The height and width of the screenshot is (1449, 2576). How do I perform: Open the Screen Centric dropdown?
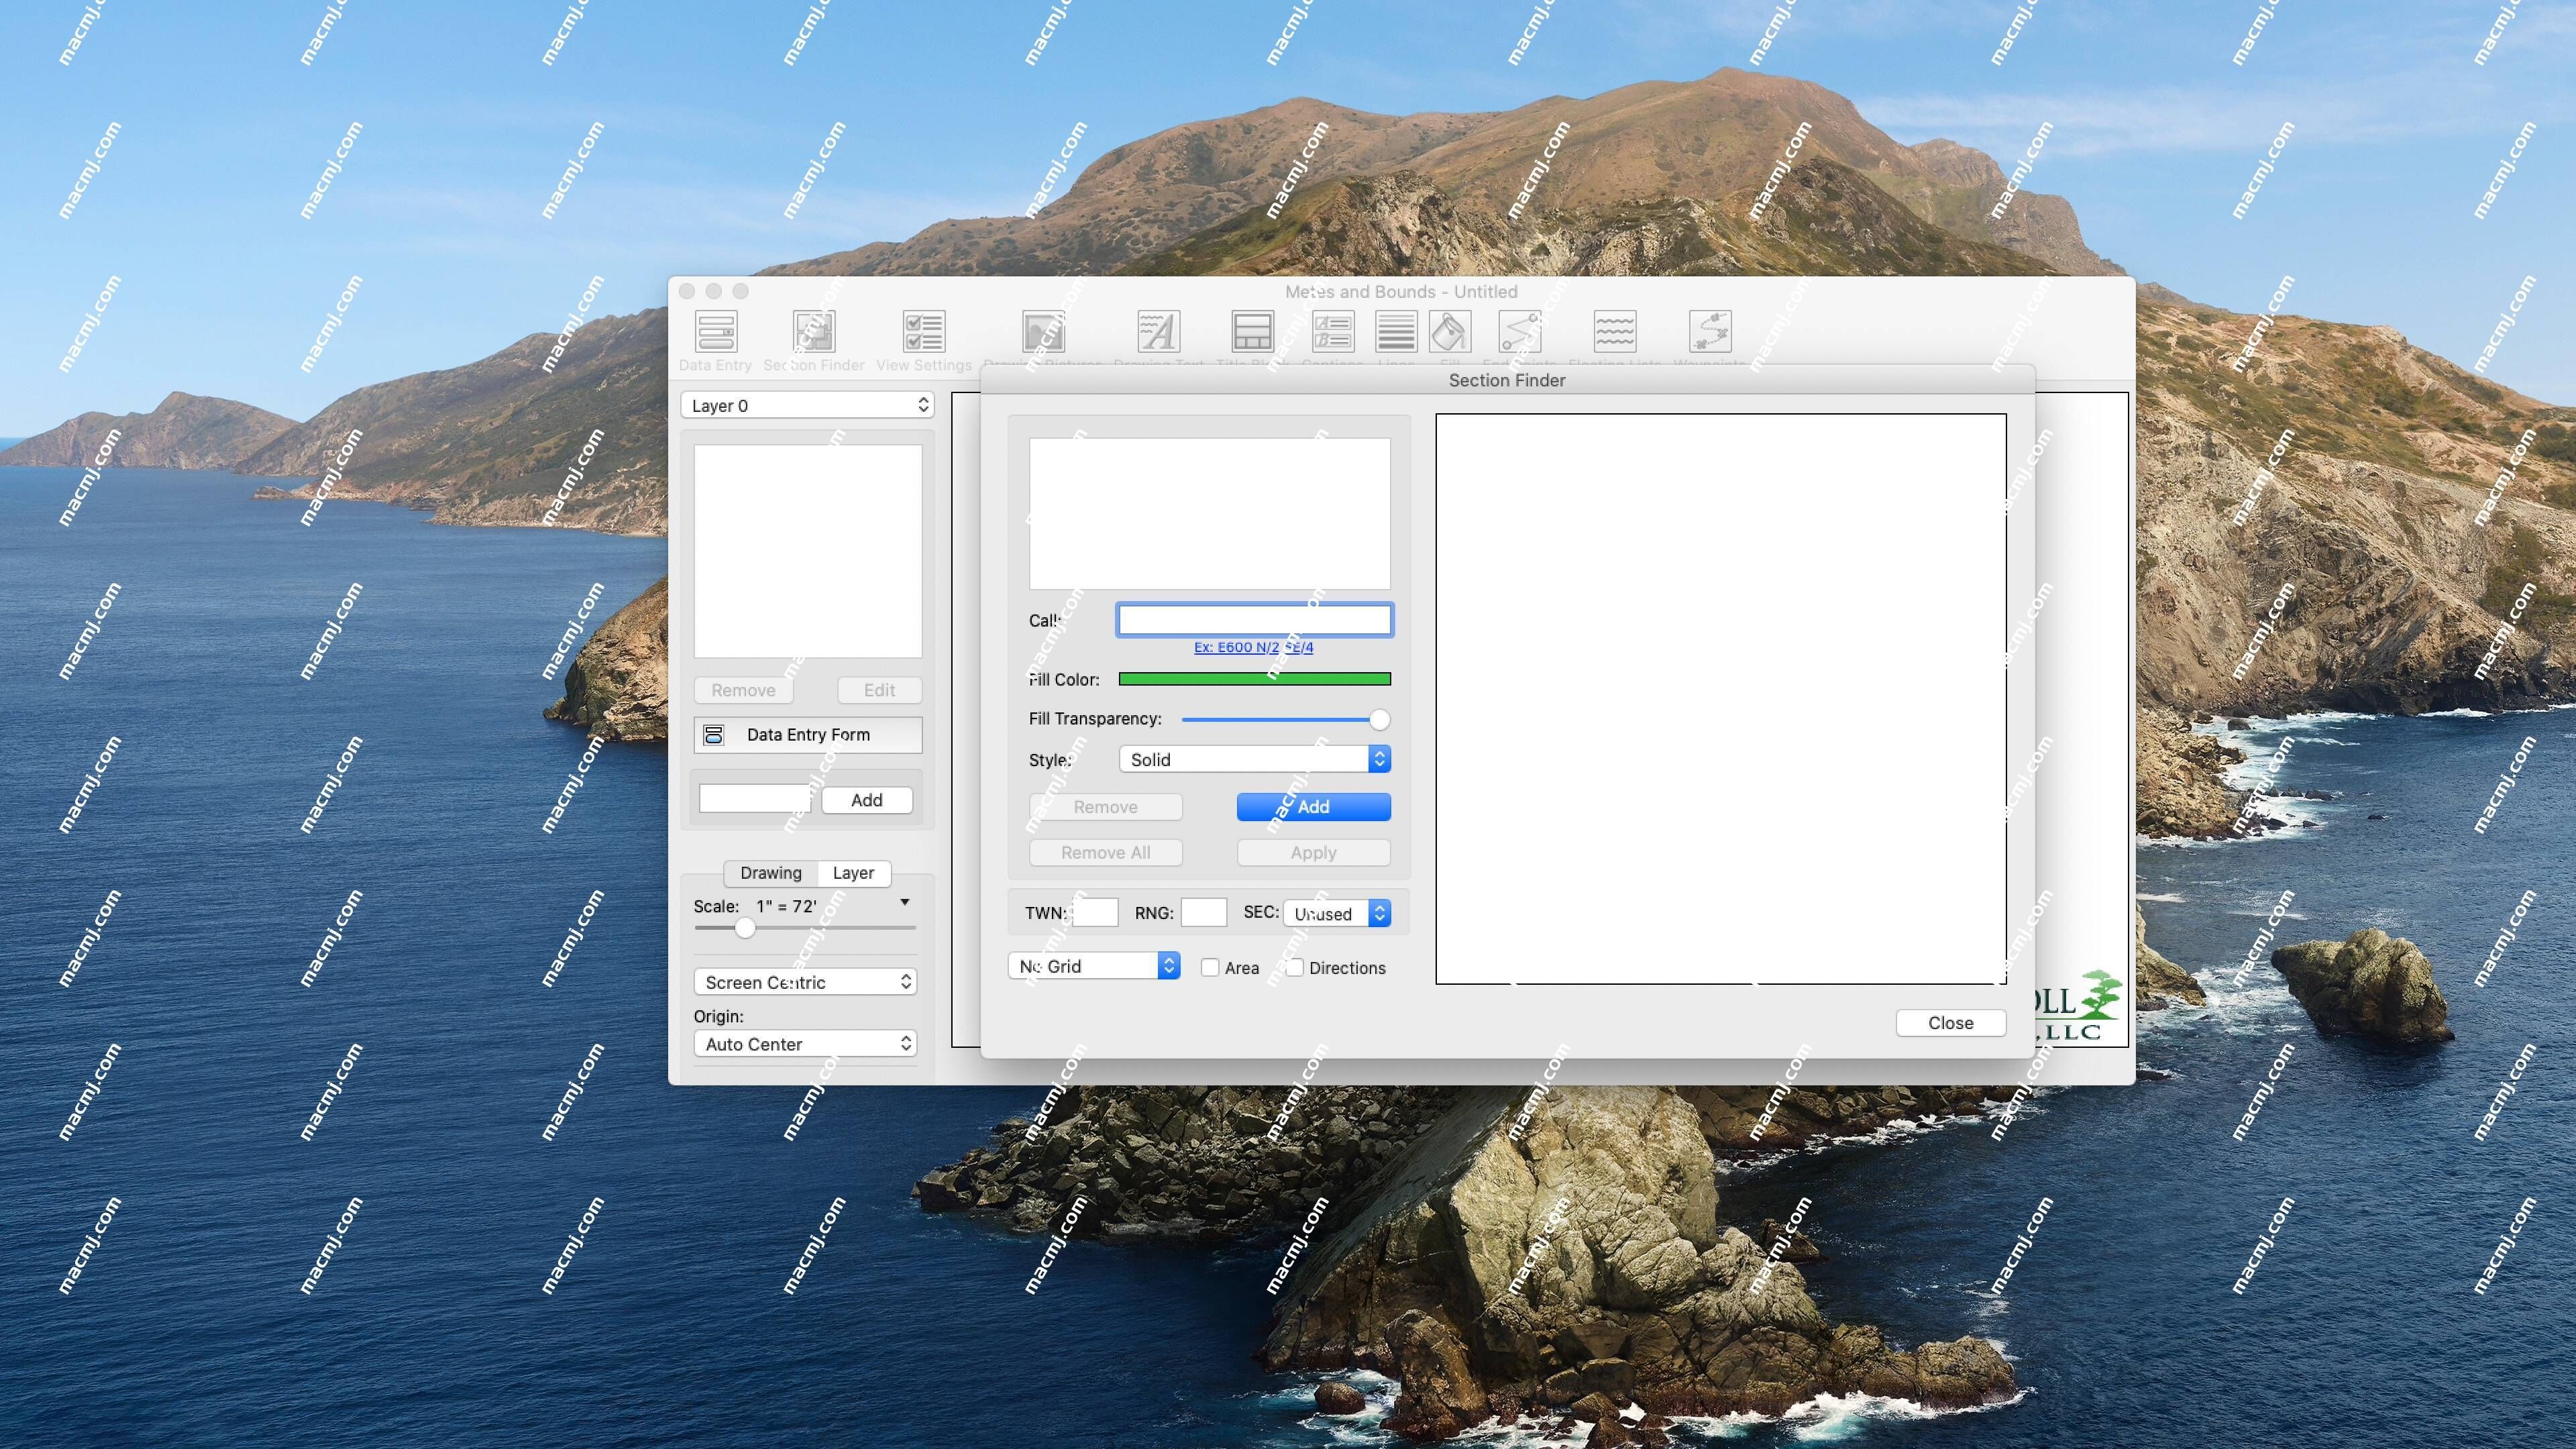click(805, 982)
